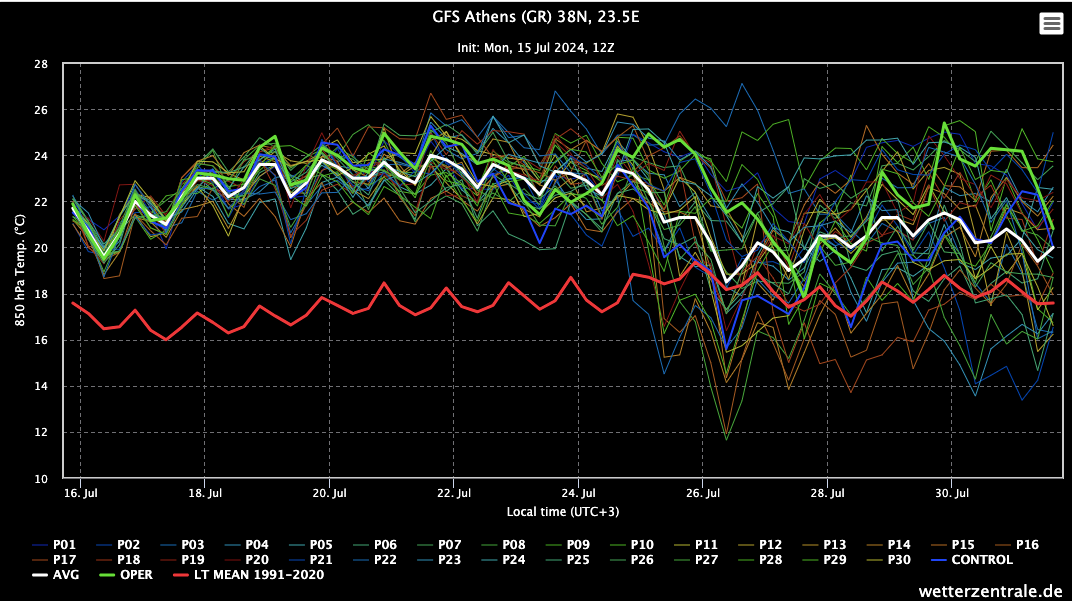Click the red line swatch beside LT MEAN
Screen dimensions: 1072x601
[x=180, y=575]
